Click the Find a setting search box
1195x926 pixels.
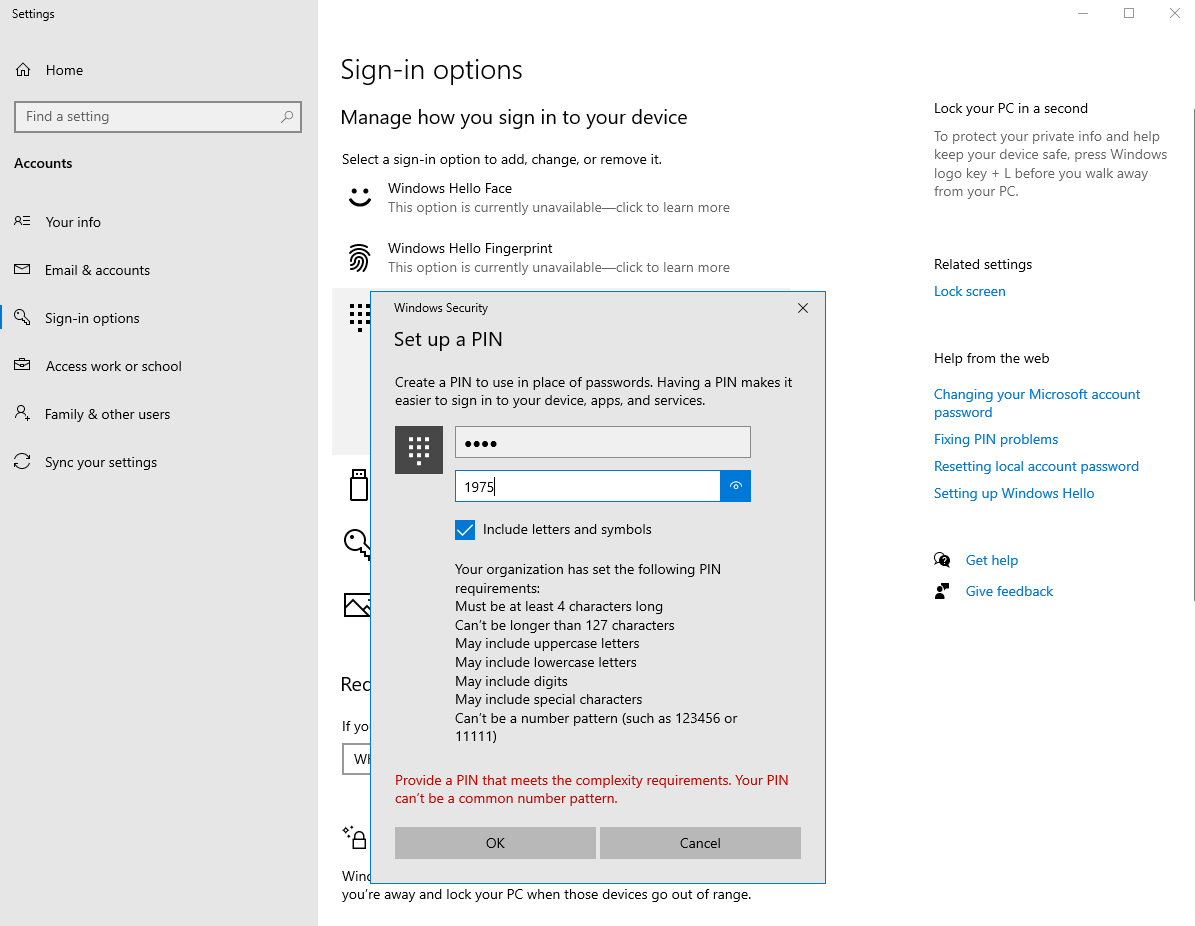pos(157,117)
